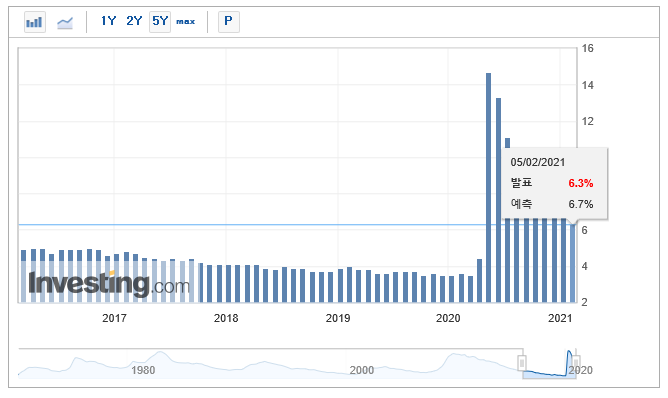Click the 2019 x-axis label
Image resolution: width=668 pixels, height=398 pixels.
(x=338, y=318)
